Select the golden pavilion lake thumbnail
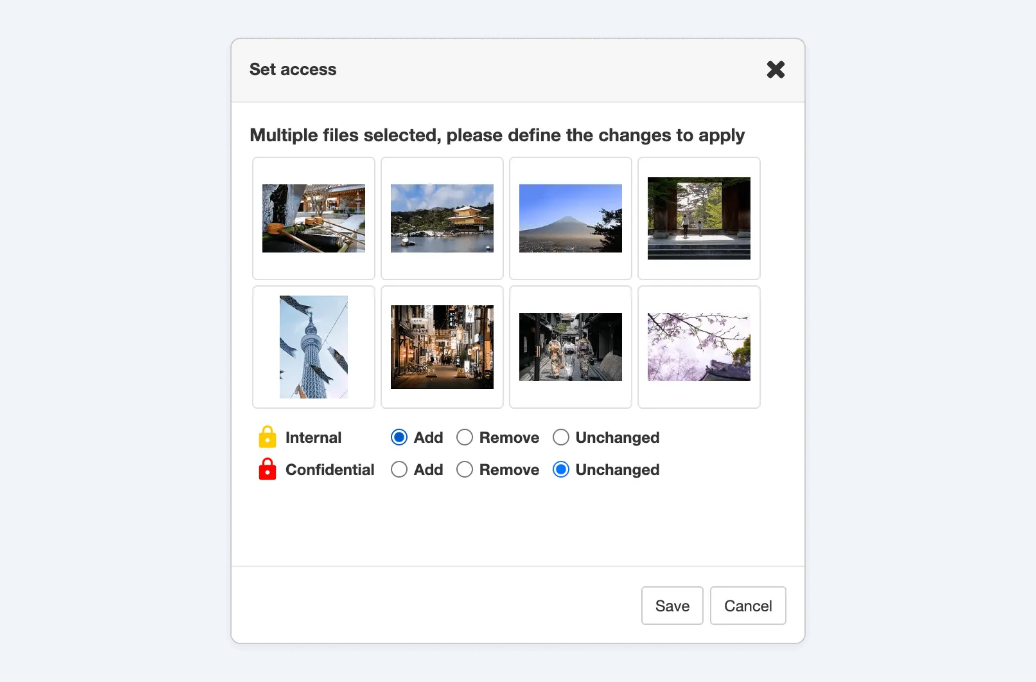This screenshot has width=1036, height=682. tap(442, 218)
